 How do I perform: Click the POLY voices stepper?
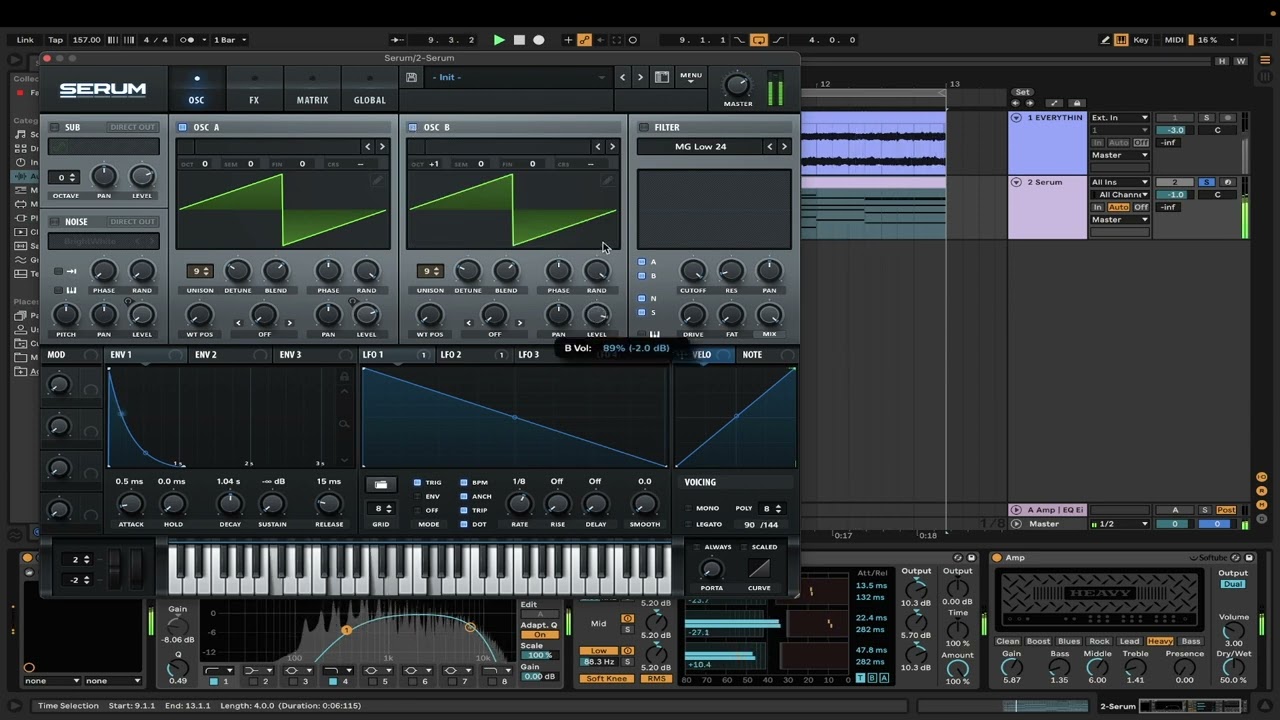point(771,509)
